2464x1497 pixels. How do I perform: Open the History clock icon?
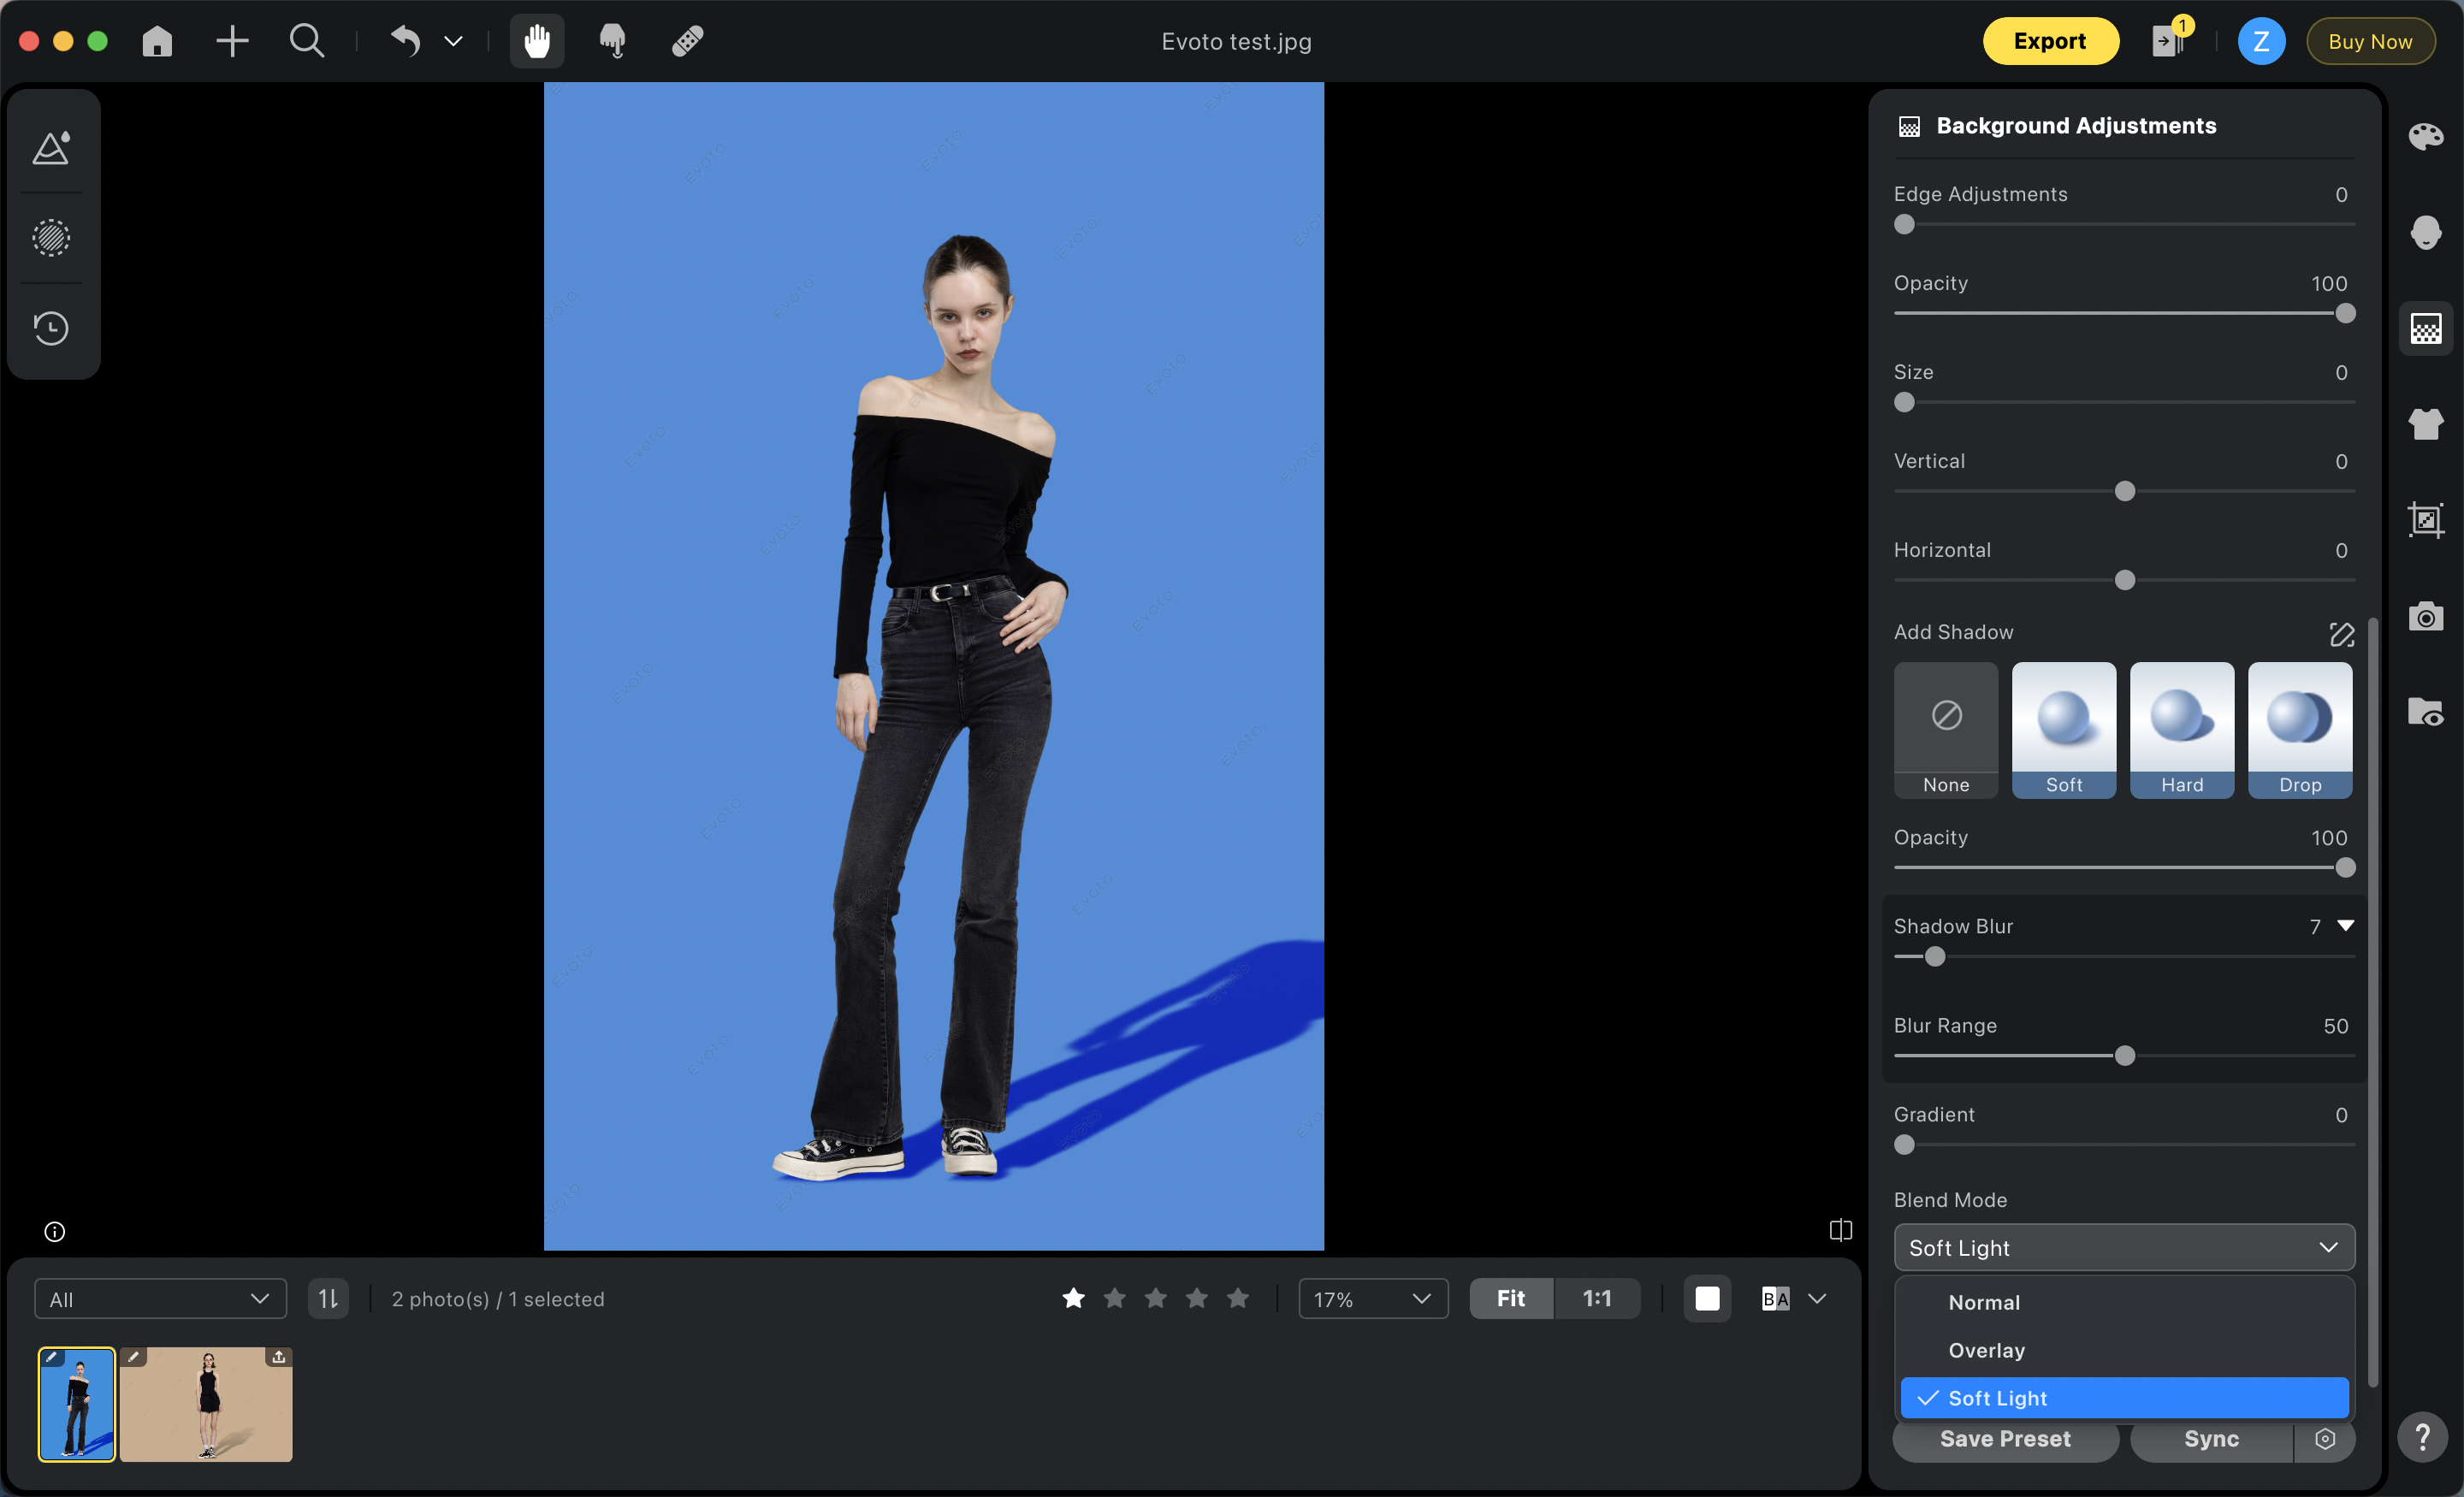tap(52, 328)
